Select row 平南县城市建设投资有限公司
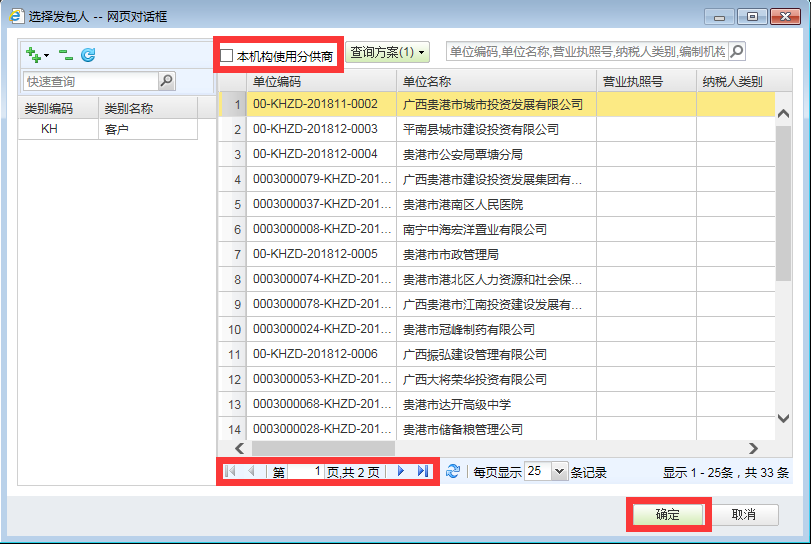 (x=497, y=129)
